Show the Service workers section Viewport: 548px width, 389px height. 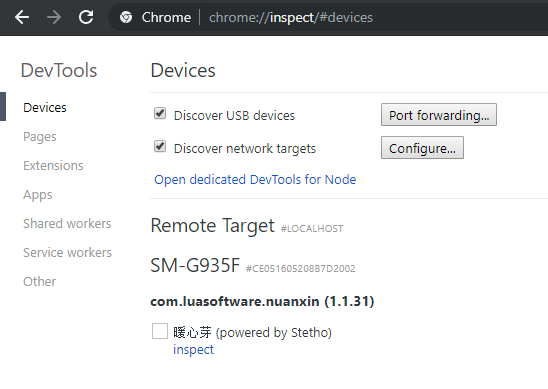(67, 253)
